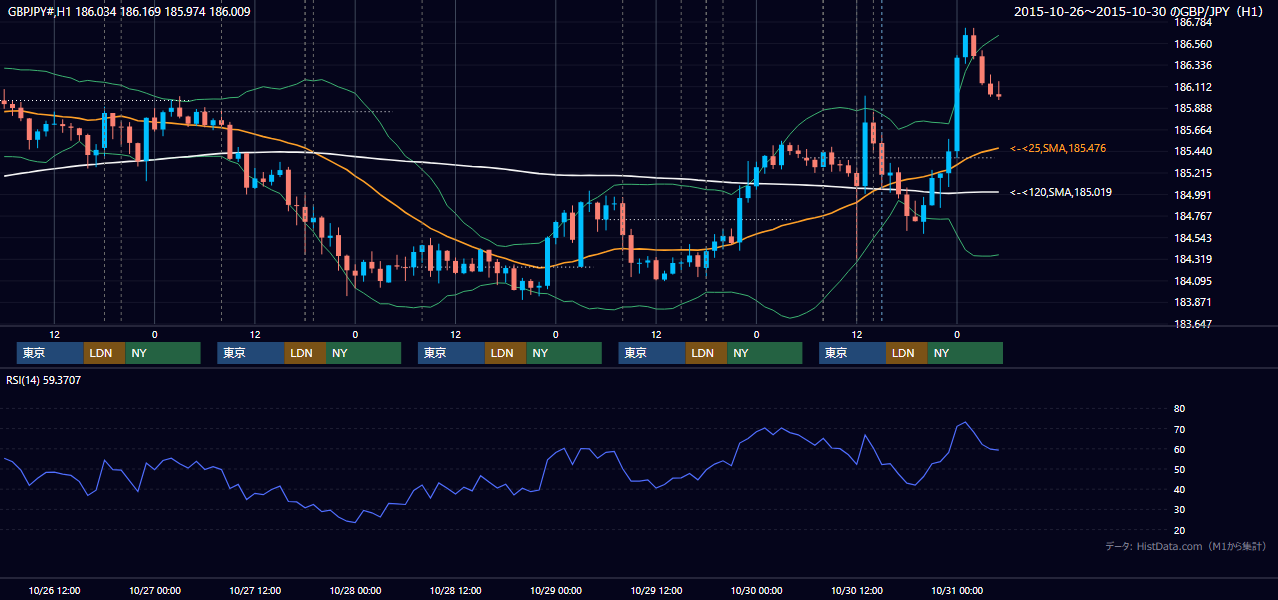Click the HistData.com data source credit

tap(1186, 547)
